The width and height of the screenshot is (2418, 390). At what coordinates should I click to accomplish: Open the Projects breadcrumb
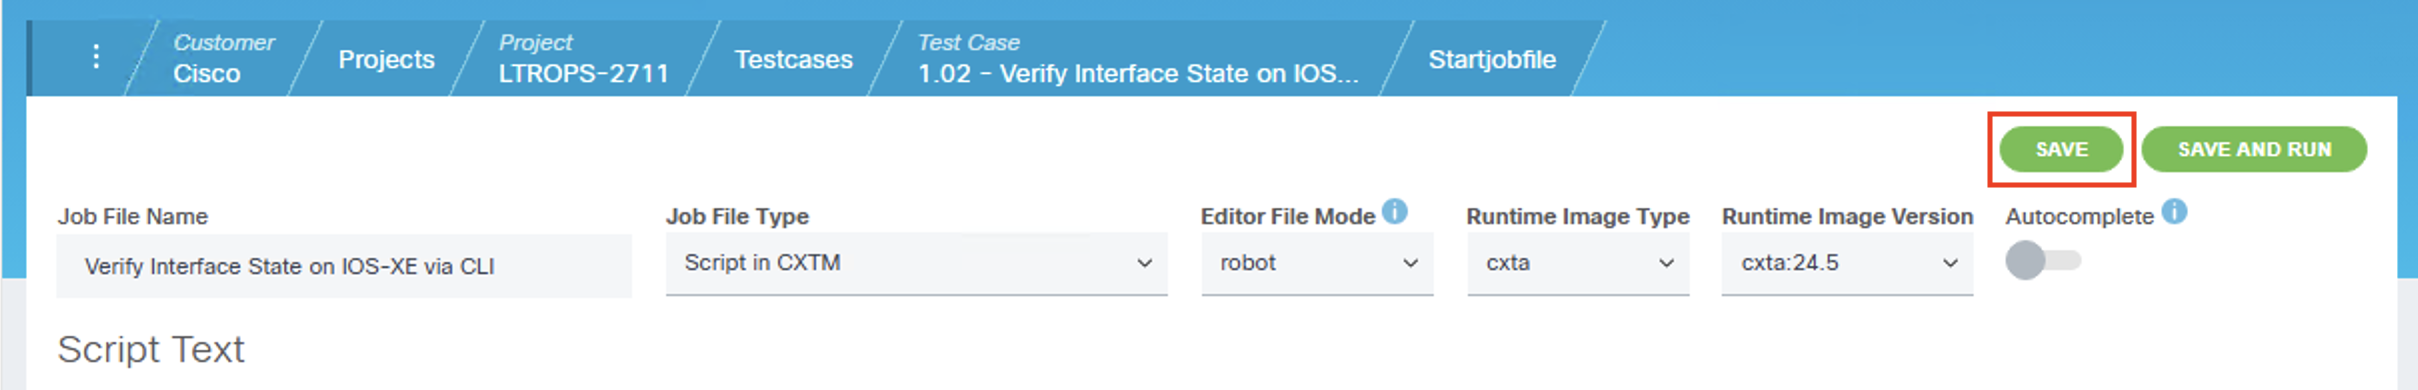pos(386,59)
